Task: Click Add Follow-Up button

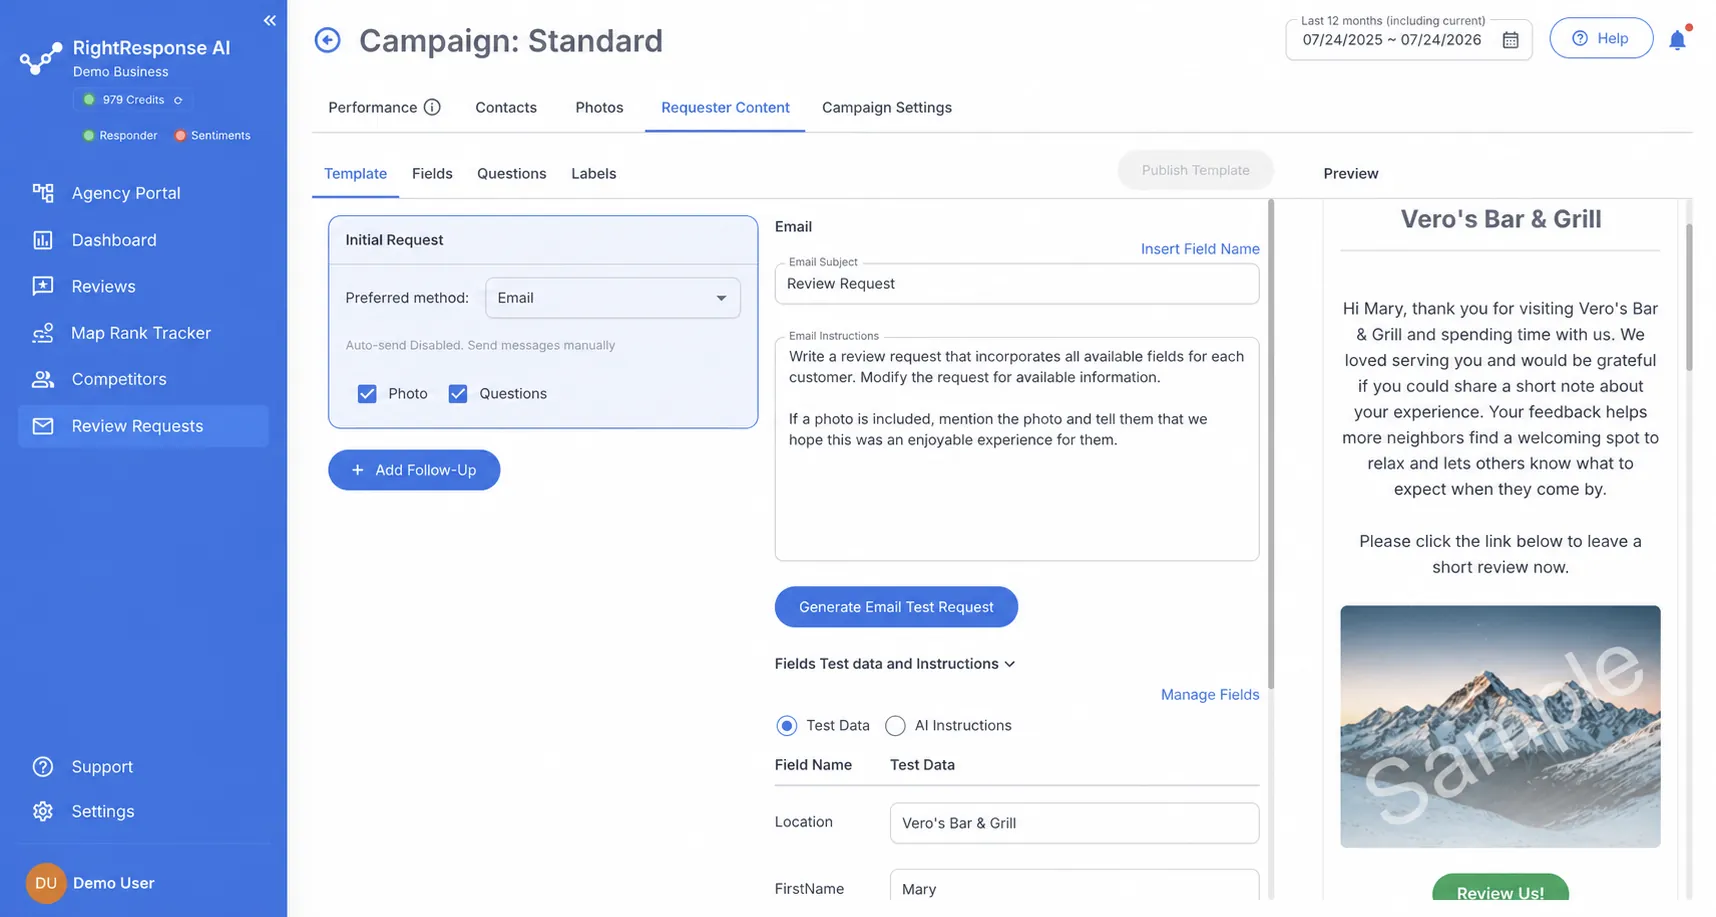Action: coord(414,470)
